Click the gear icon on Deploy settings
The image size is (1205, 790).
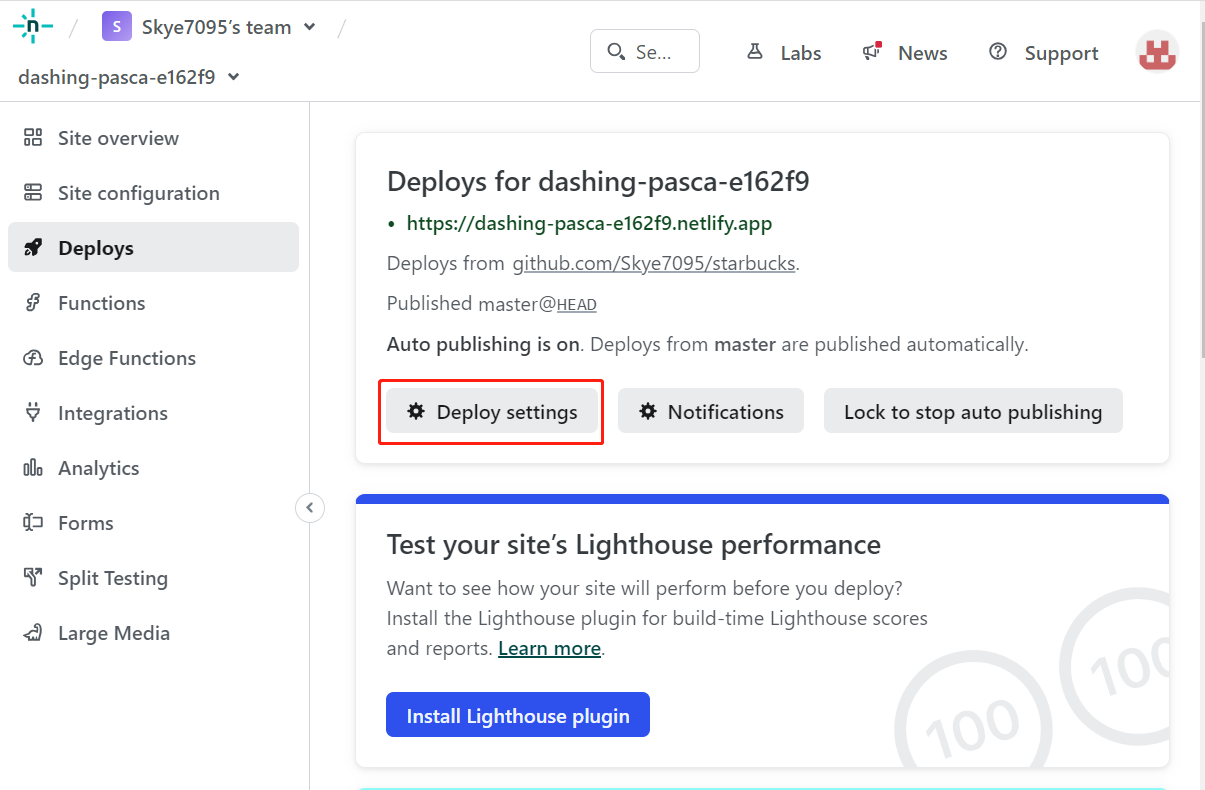(x=416, y=411)
